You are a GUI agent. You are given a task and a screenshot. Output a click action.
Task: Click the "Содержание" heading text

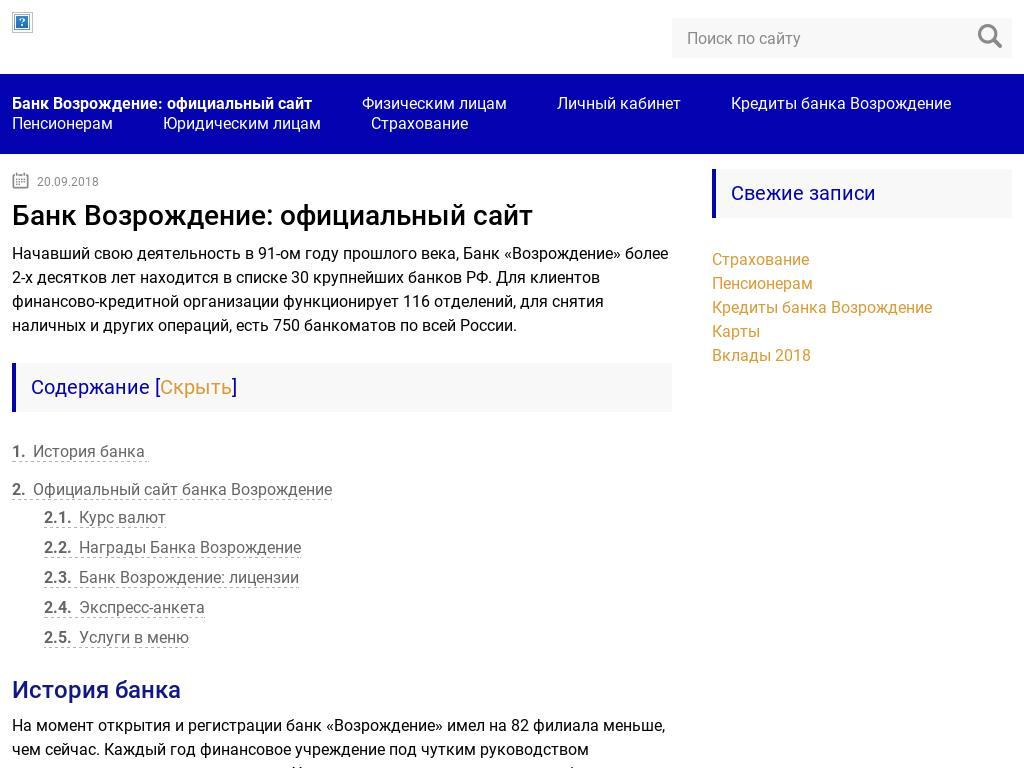(90, 387)
